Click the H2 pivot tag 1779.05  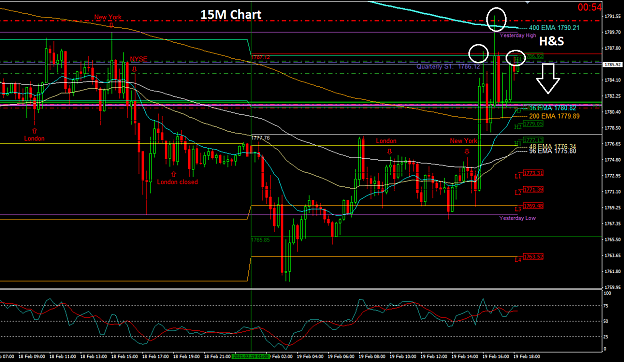tap(533, 124)
